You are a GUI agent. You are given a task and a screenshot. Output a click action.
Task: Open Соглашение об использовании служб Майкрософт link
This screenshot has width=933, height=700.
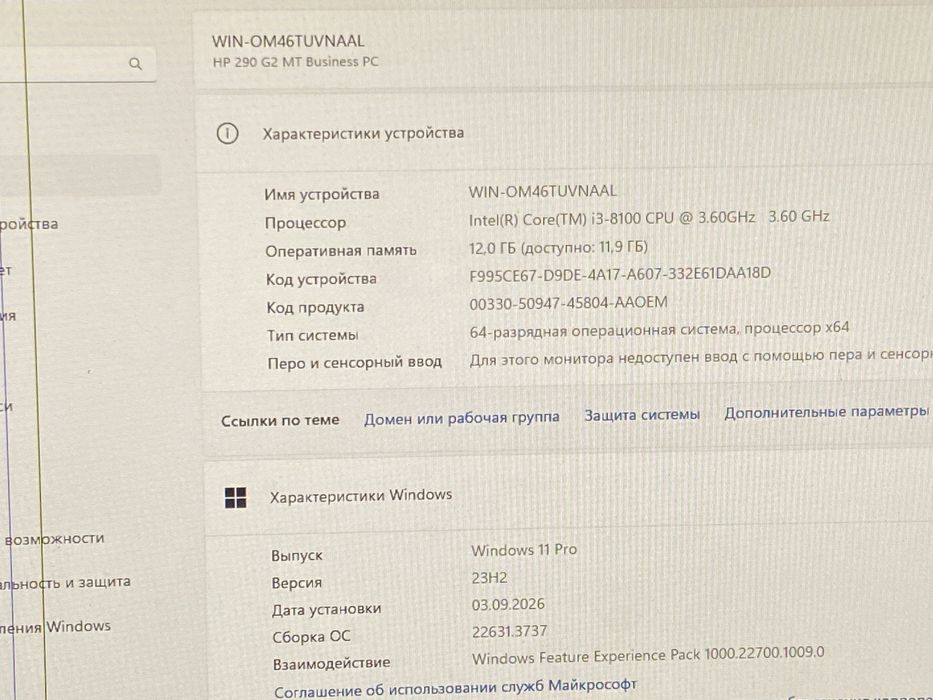coord(455,688)
